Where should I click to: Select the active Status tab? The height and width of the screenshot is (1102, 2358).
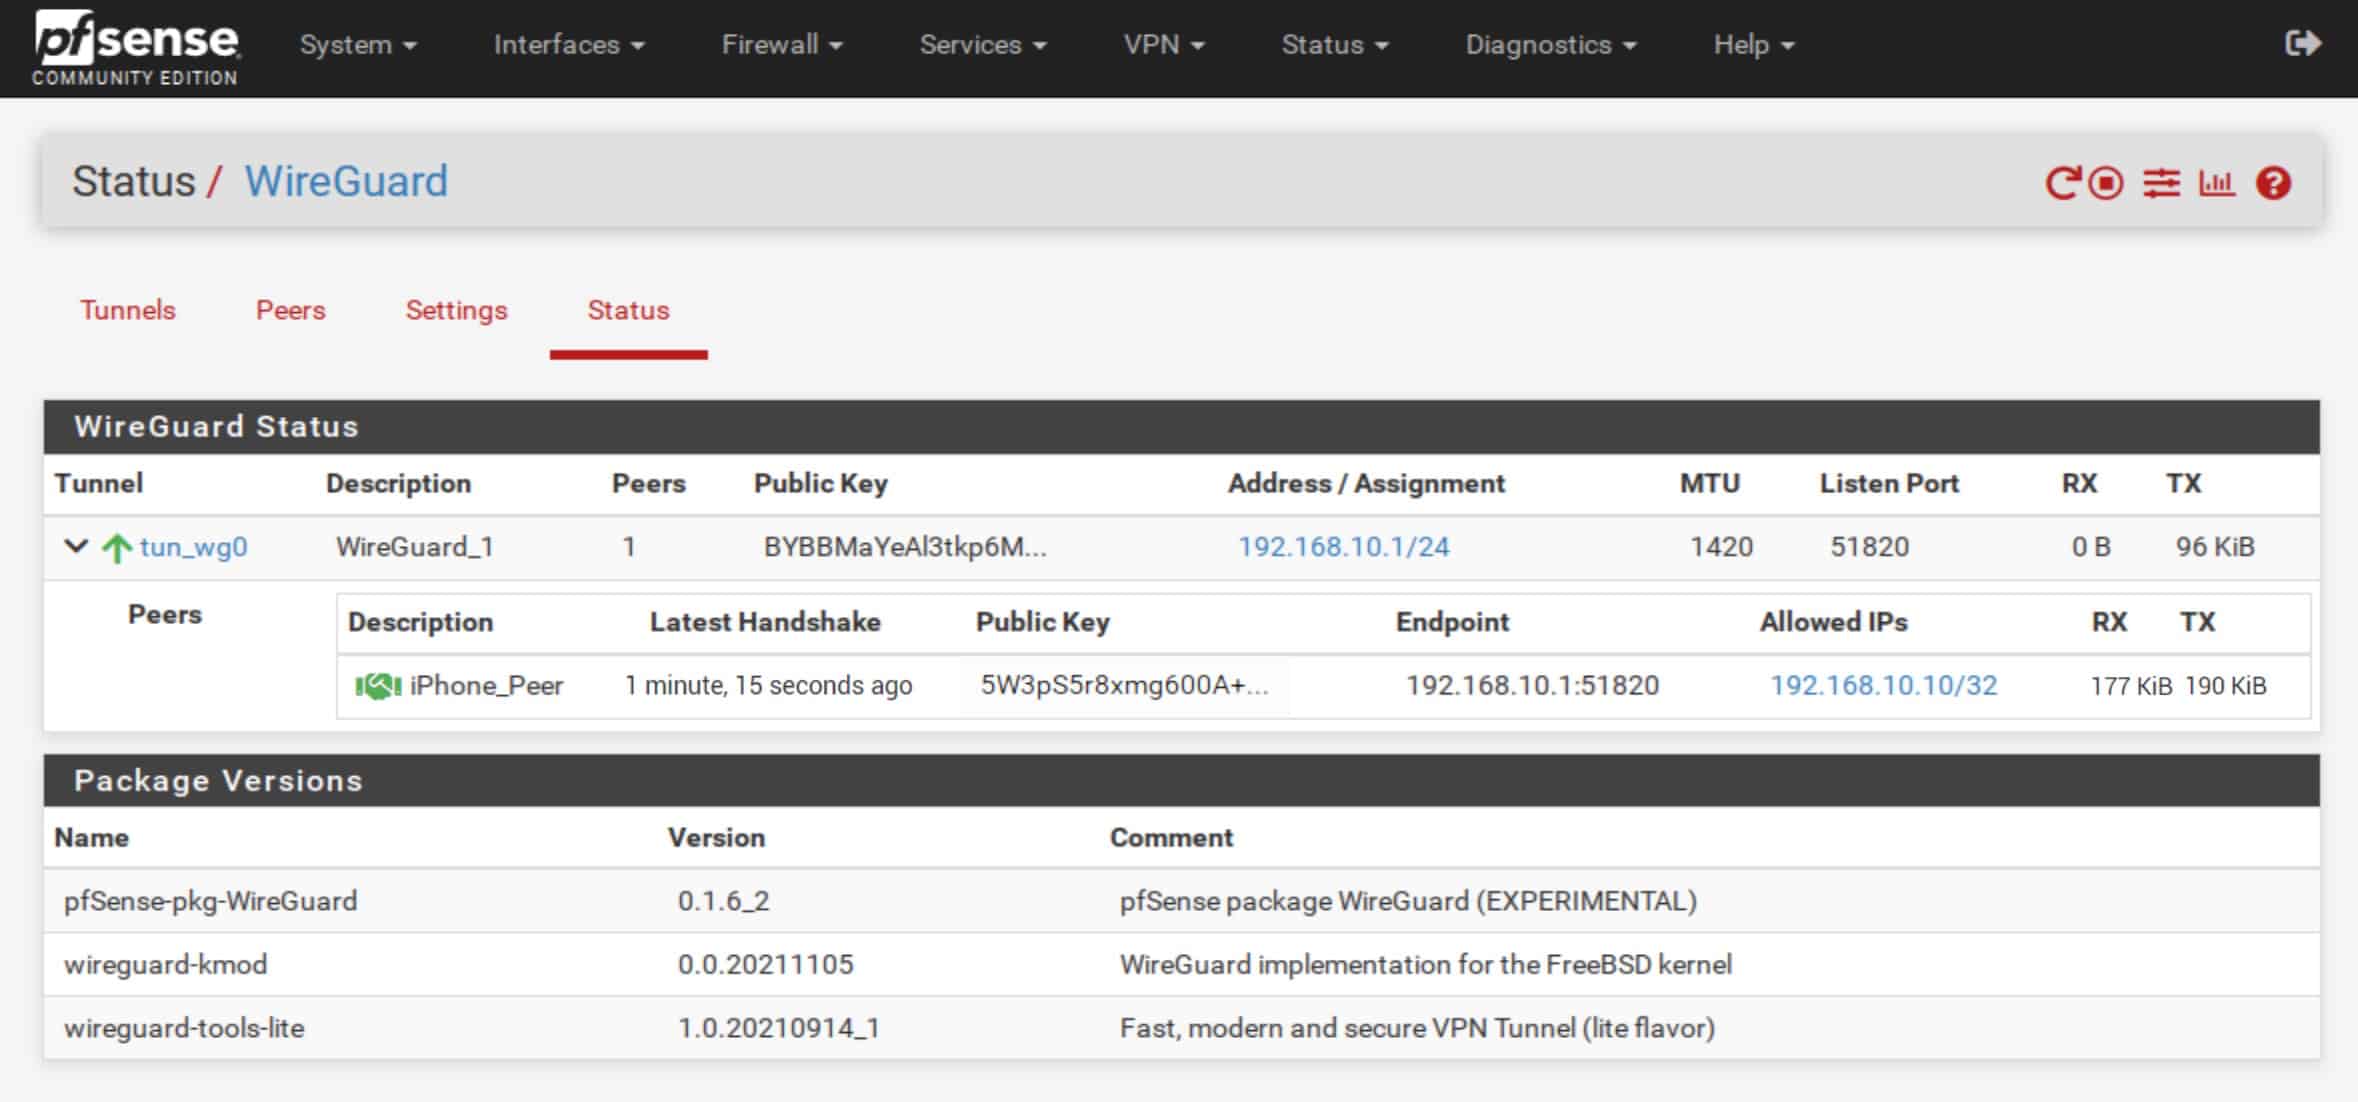tap(628, 310)
